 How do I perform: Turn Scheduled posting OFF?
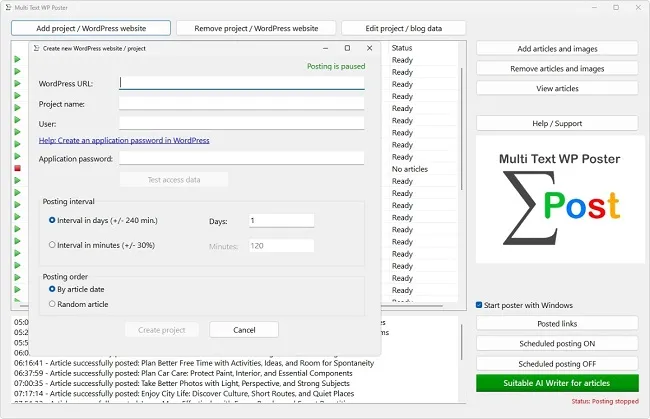[557, 364]
